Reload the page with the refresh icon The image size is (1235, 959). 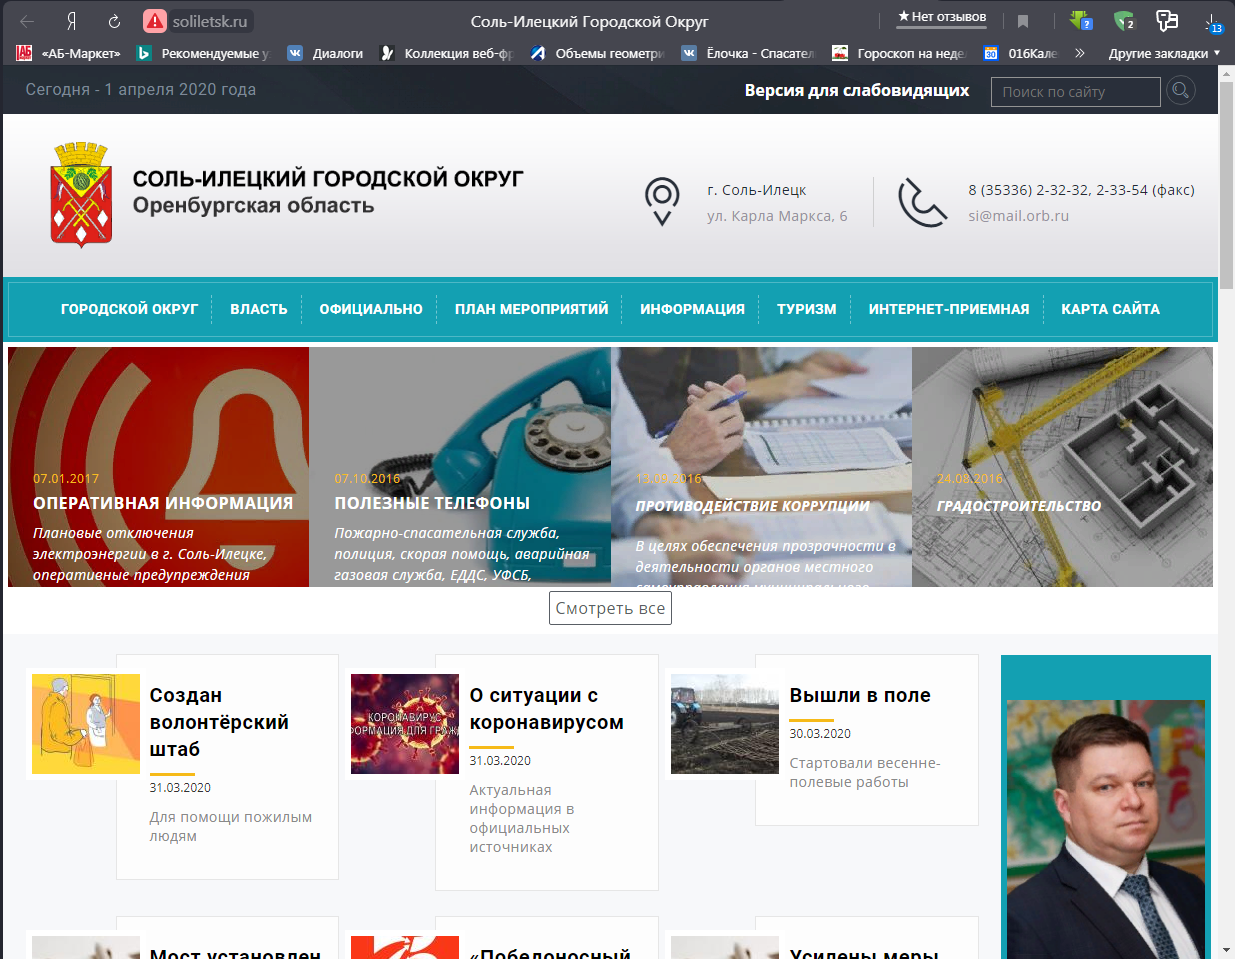(114, 21)
